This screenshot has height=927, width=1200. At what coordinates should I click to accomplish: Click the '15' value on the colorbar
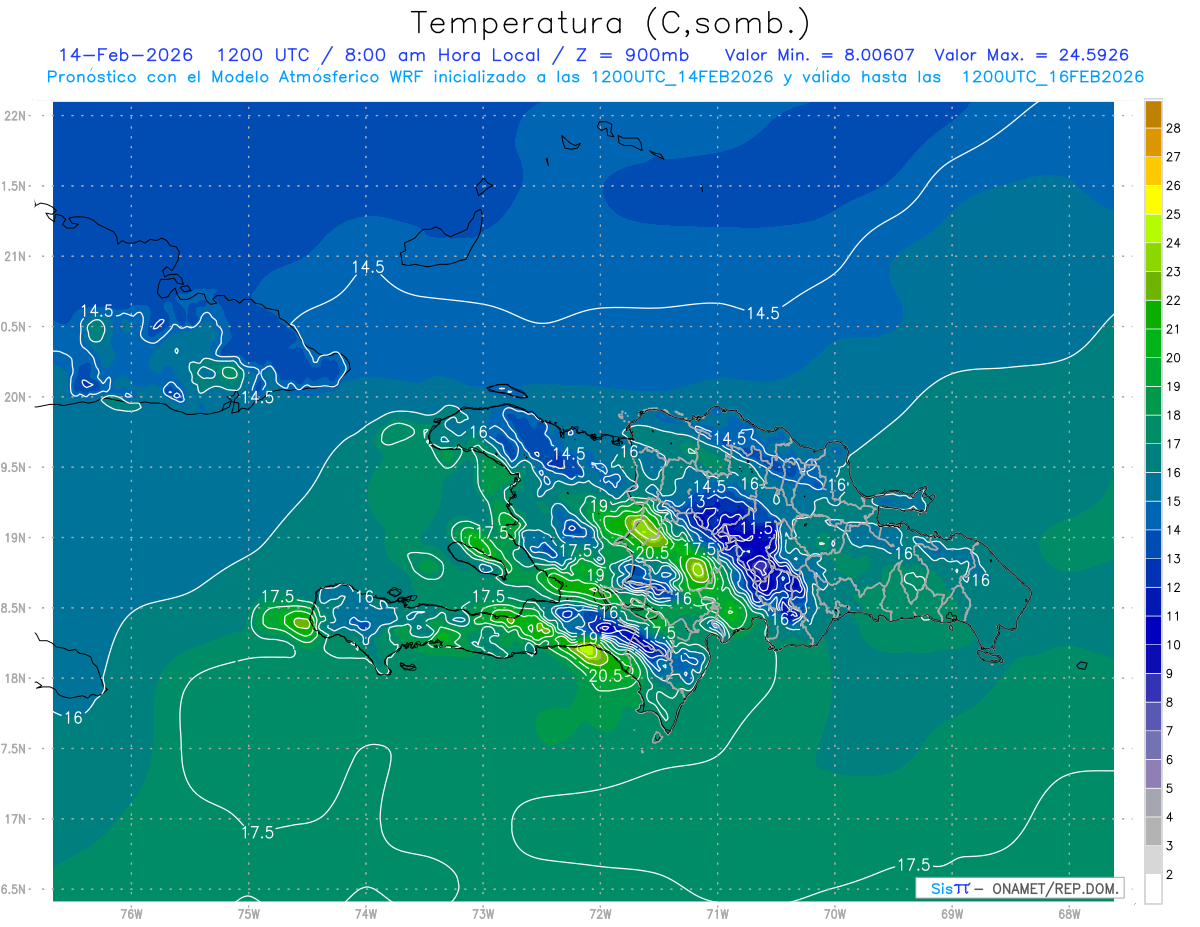click(1174, 501)
